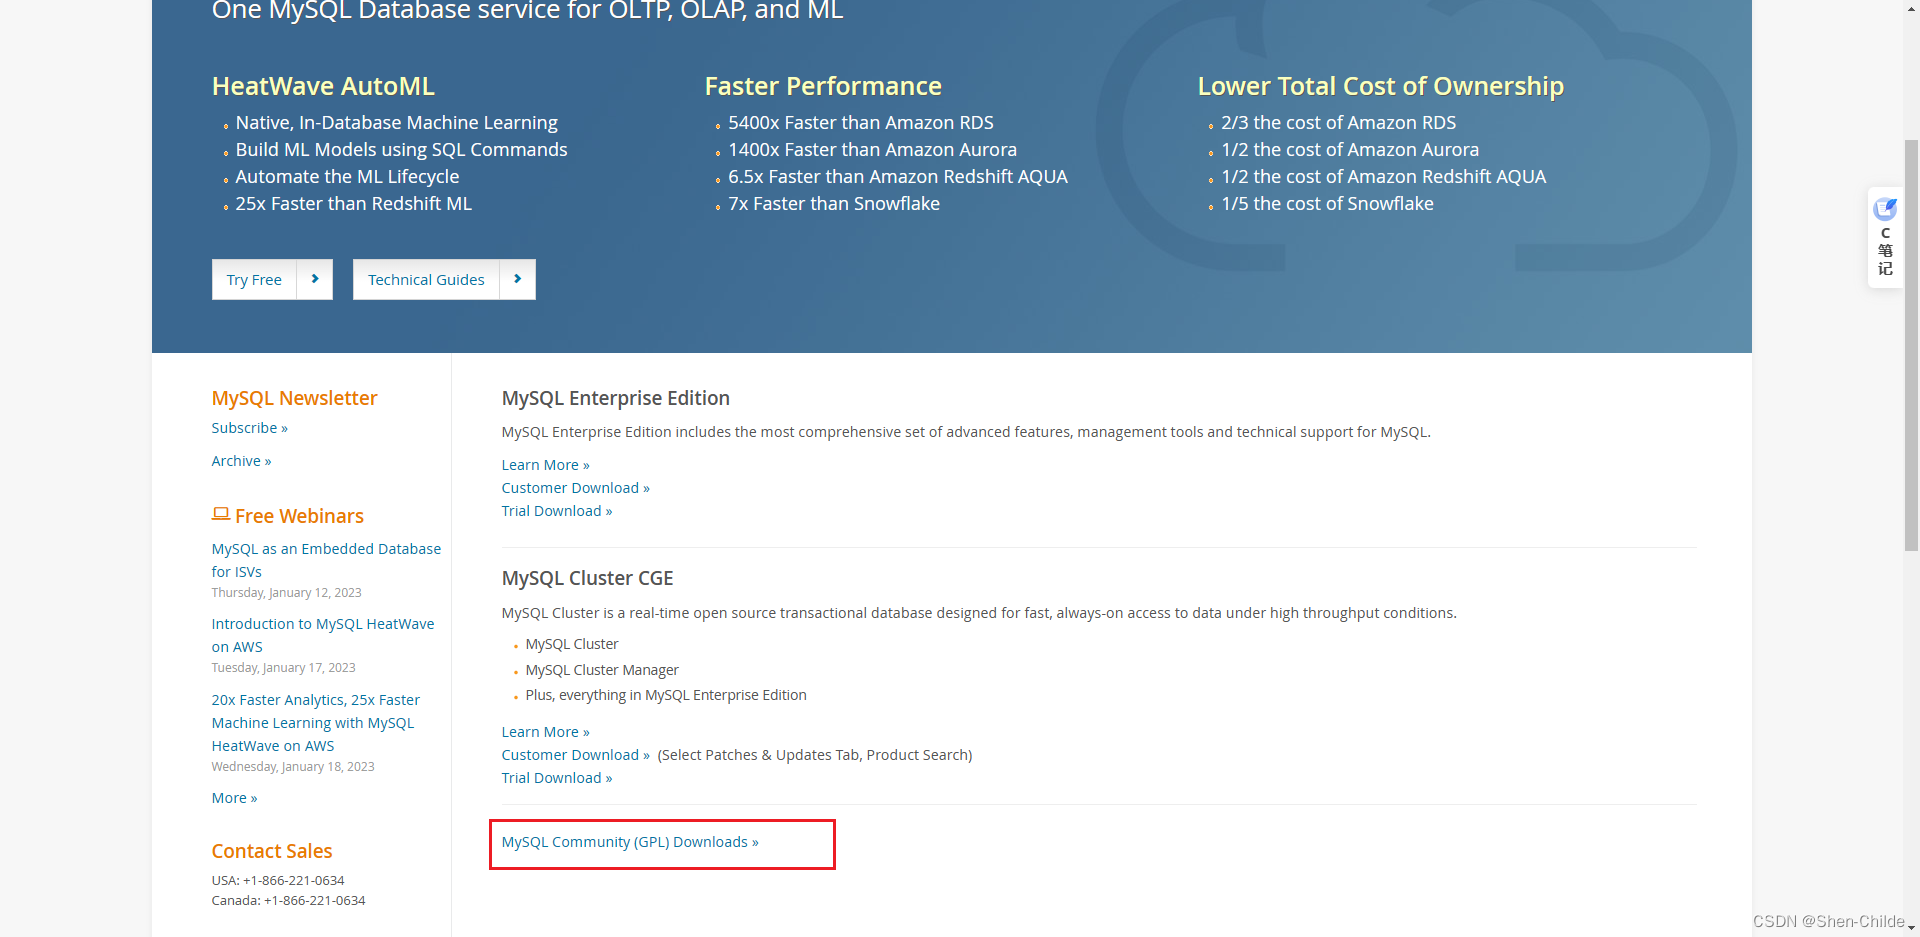Click 'Thursday, January 12, 2023' date text
Screen dimensions: 1920x937
coord(286,593)
